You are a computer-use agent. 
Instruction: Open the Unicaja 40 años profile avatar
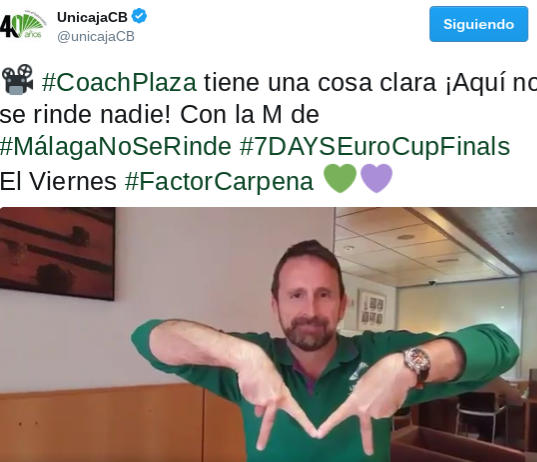click(x=23, y=25)
